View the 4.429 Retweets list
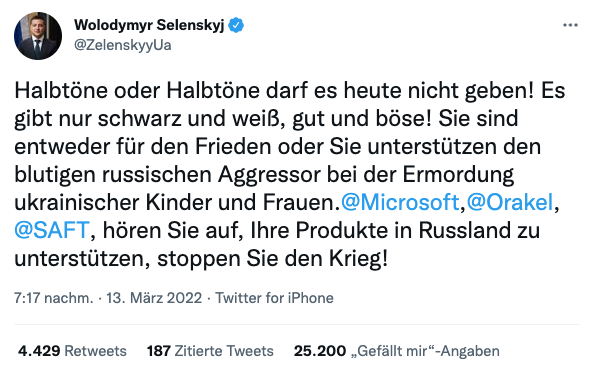This screenshot has width=595, height=375. coord(72,351)
